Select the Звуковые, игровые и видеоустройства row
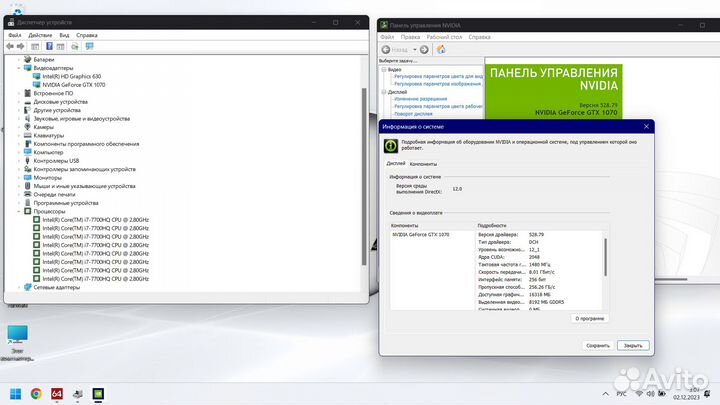Image resolution: width=720 pixels, height=405 pixels. [81, 118]
